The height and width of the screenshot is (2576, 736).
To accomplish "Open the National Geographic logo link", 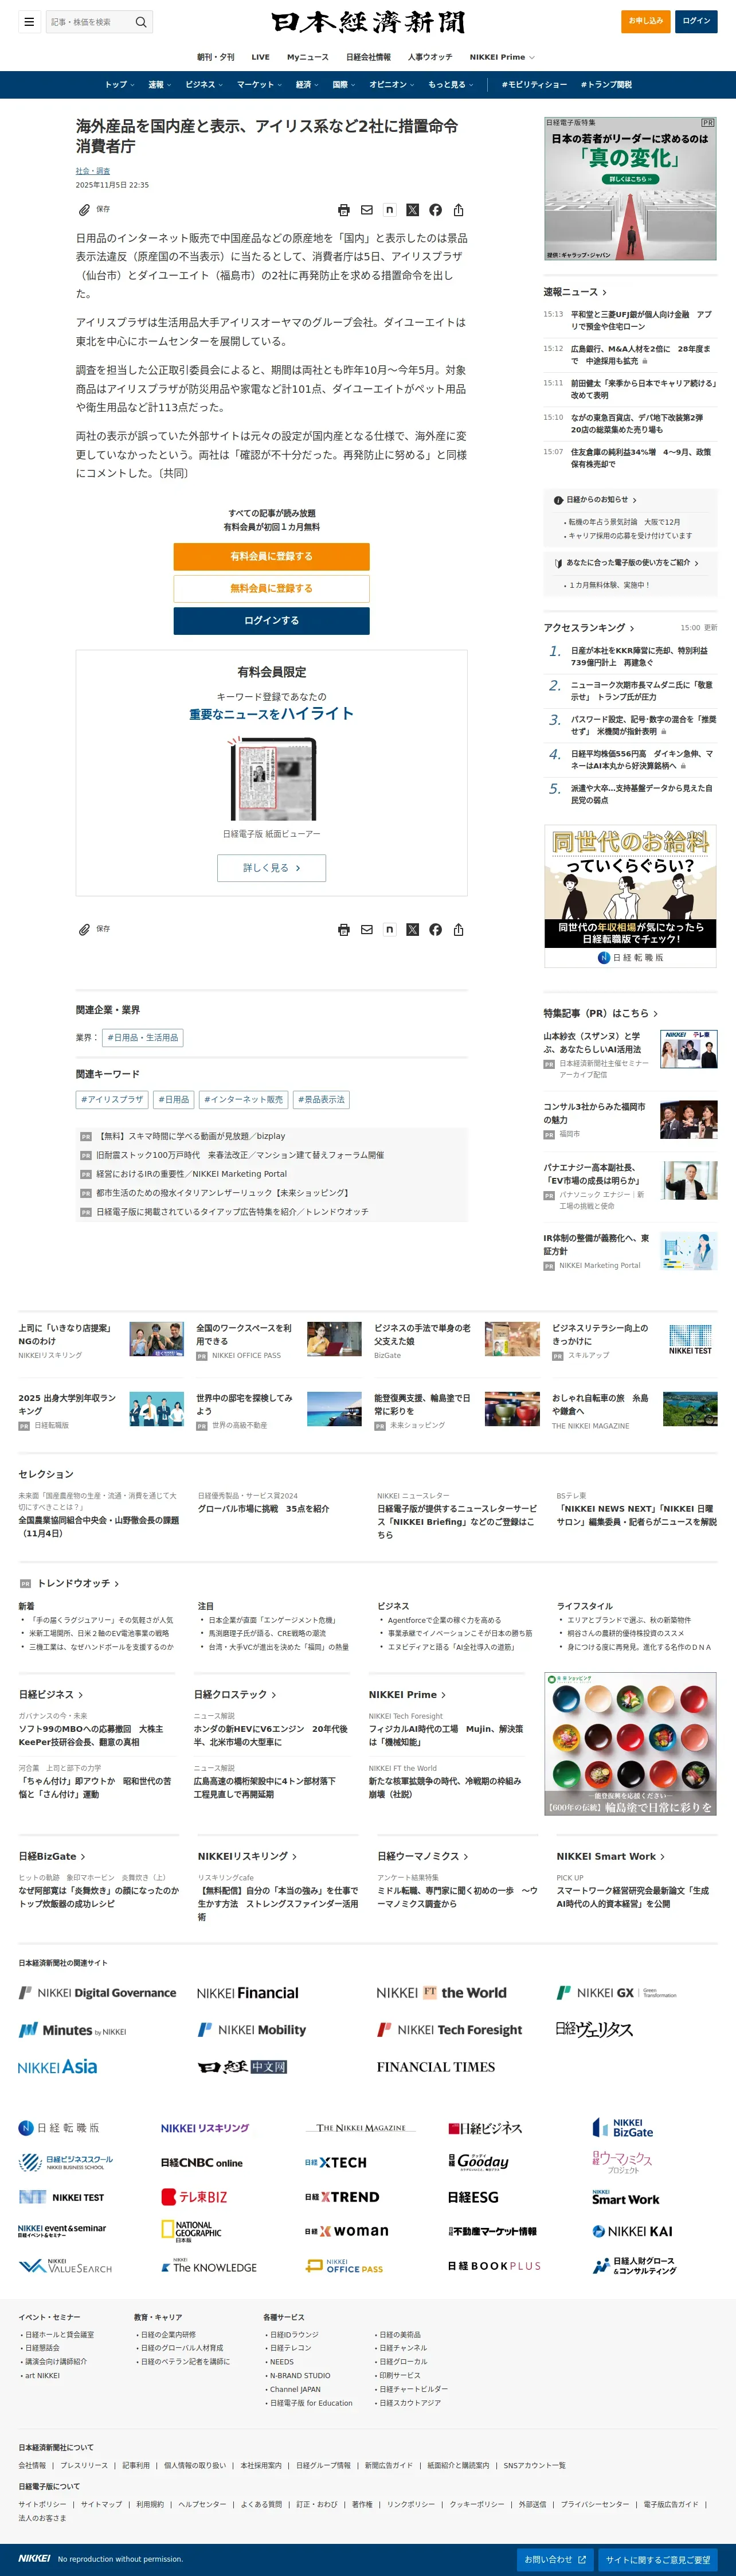I will (192, 2231).
